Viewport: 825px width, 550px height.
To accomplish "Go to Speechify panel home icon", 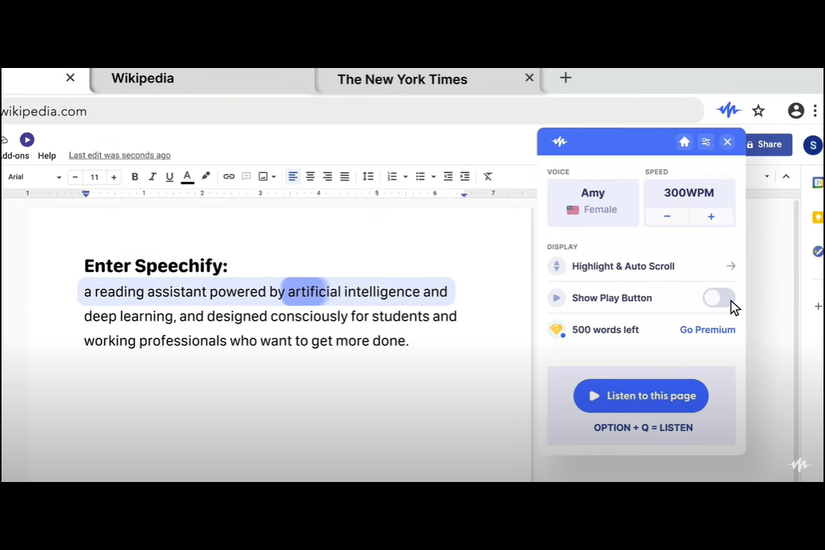I will click(684, 142).
